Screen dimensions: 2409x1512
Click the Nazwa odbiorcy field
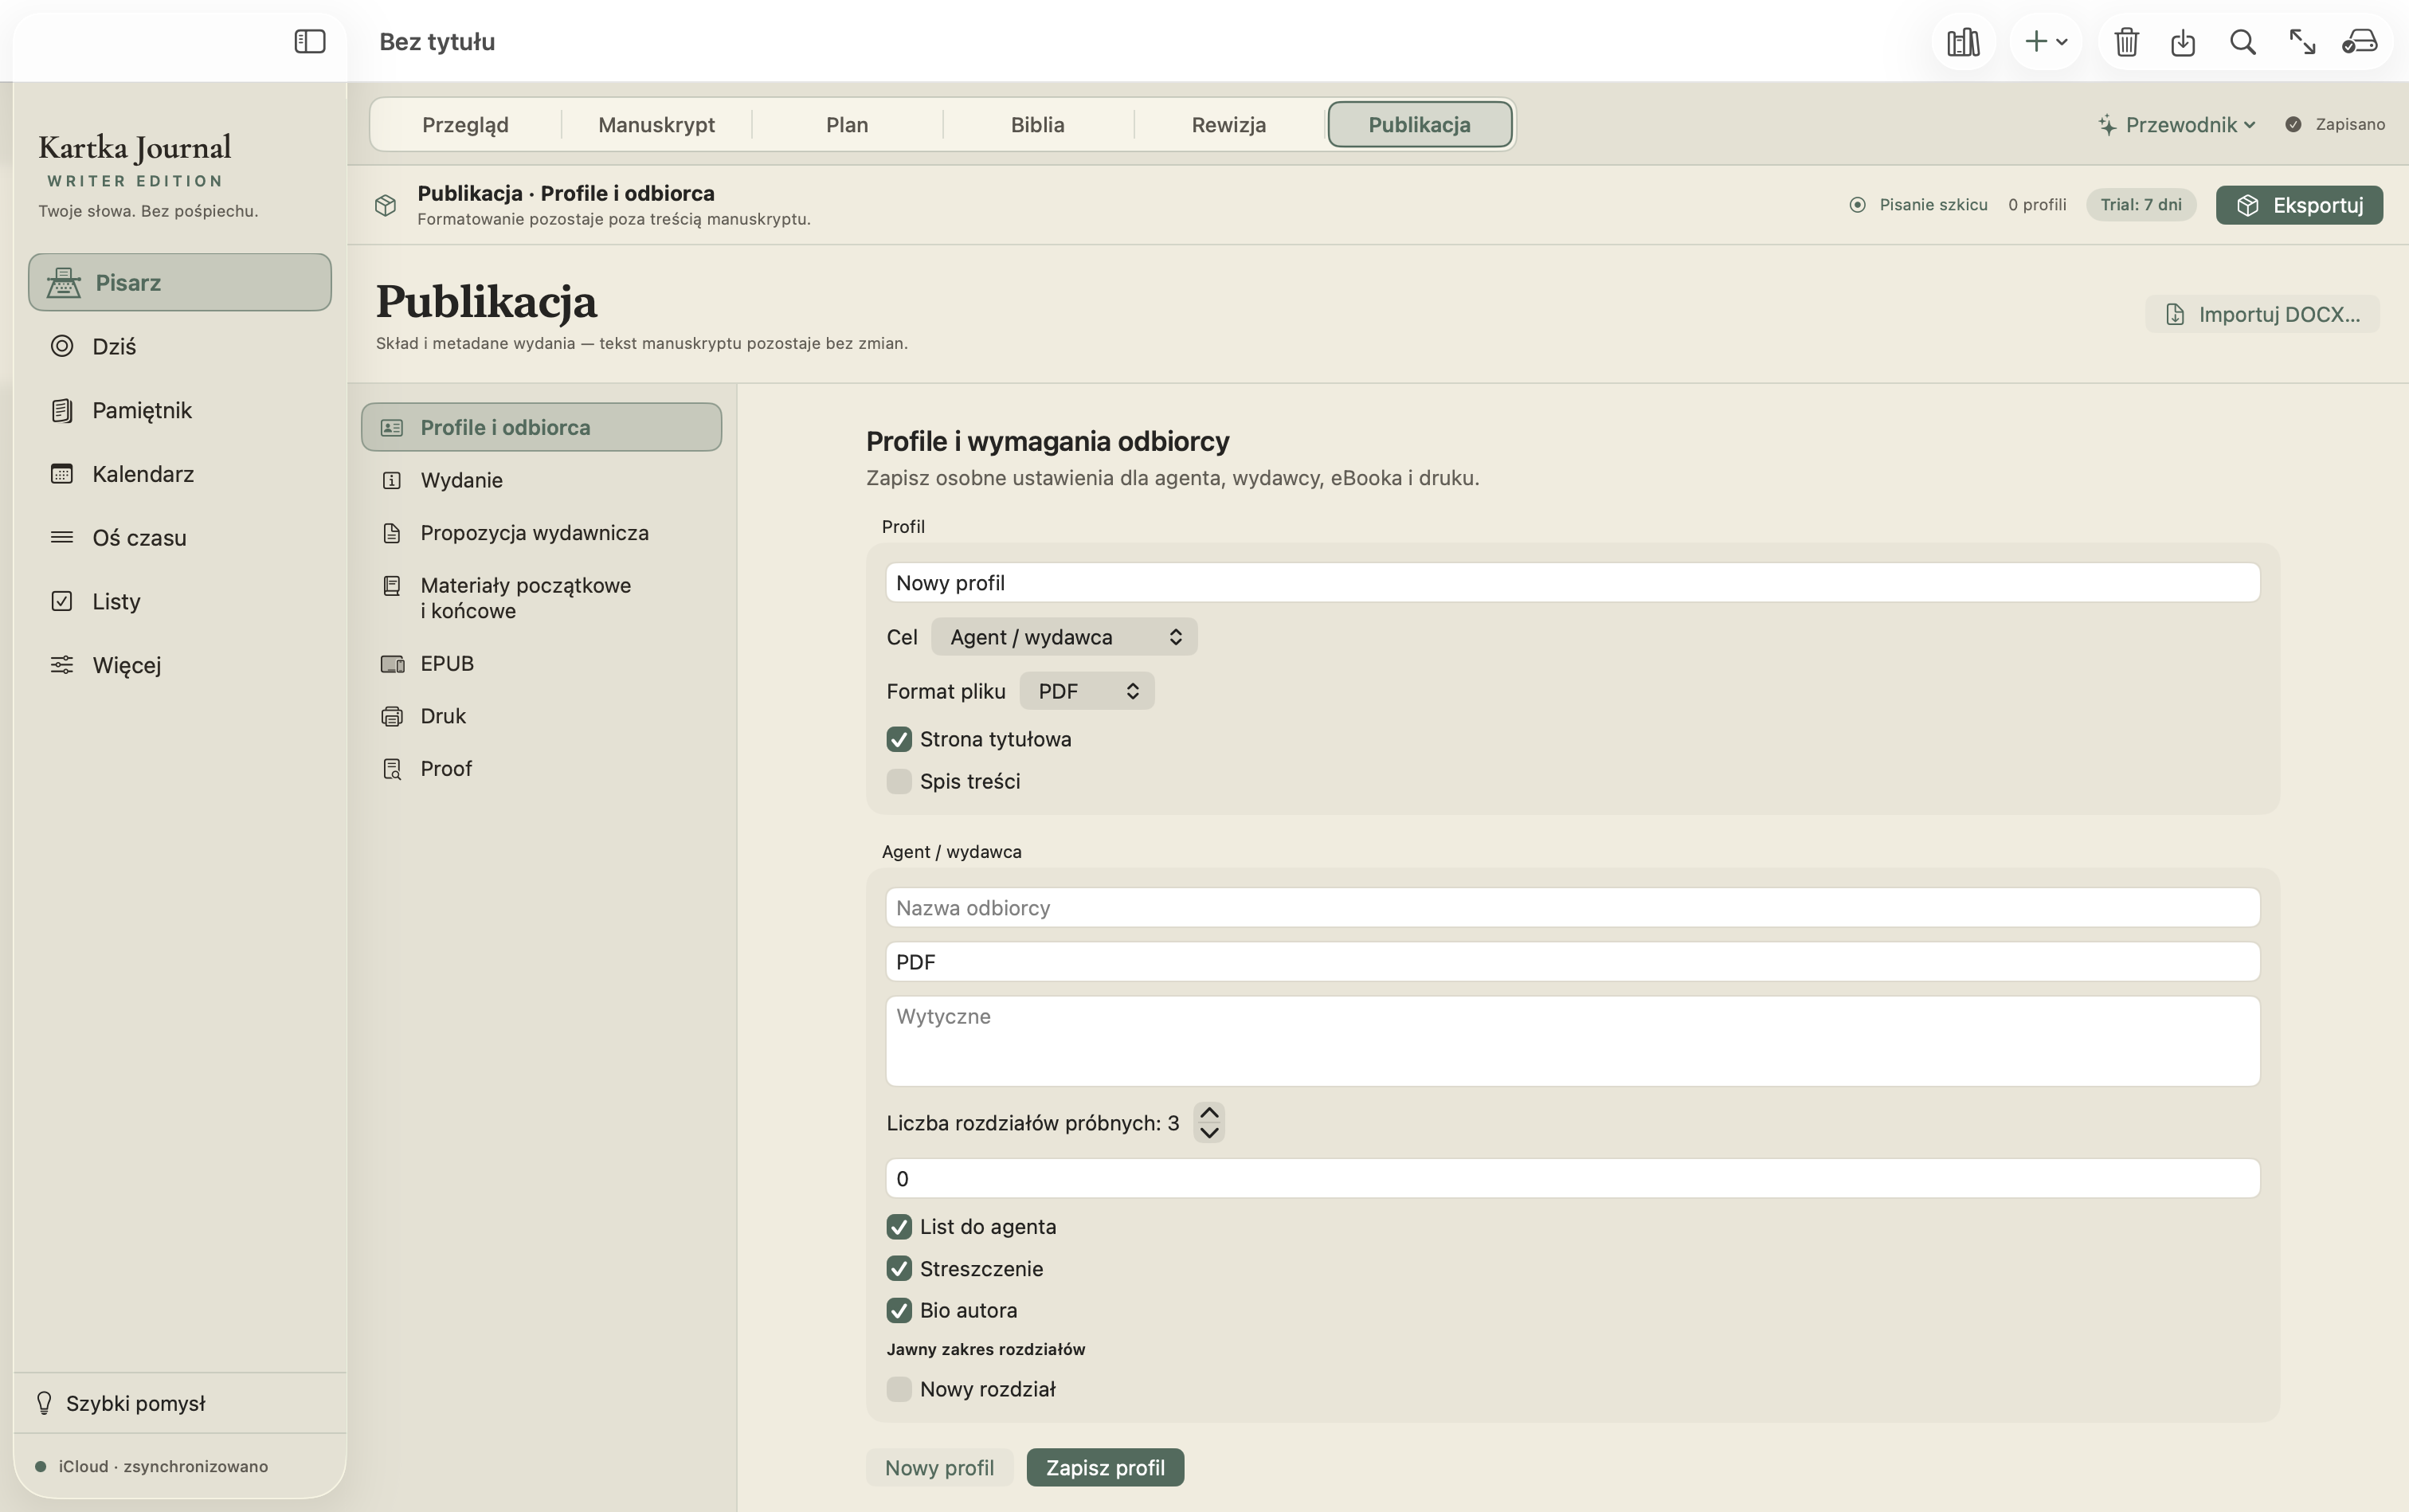click(x=1572, y=908)
